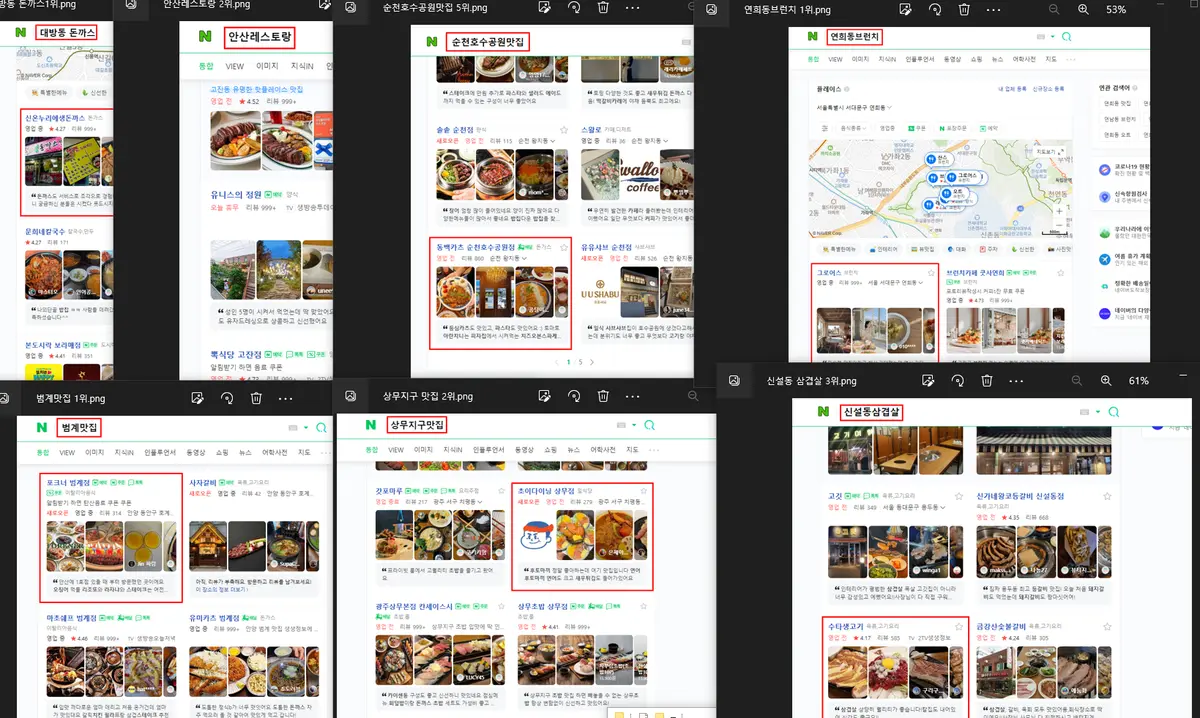Click 돌백가츠 순천호수공원점 listing name

477,245
